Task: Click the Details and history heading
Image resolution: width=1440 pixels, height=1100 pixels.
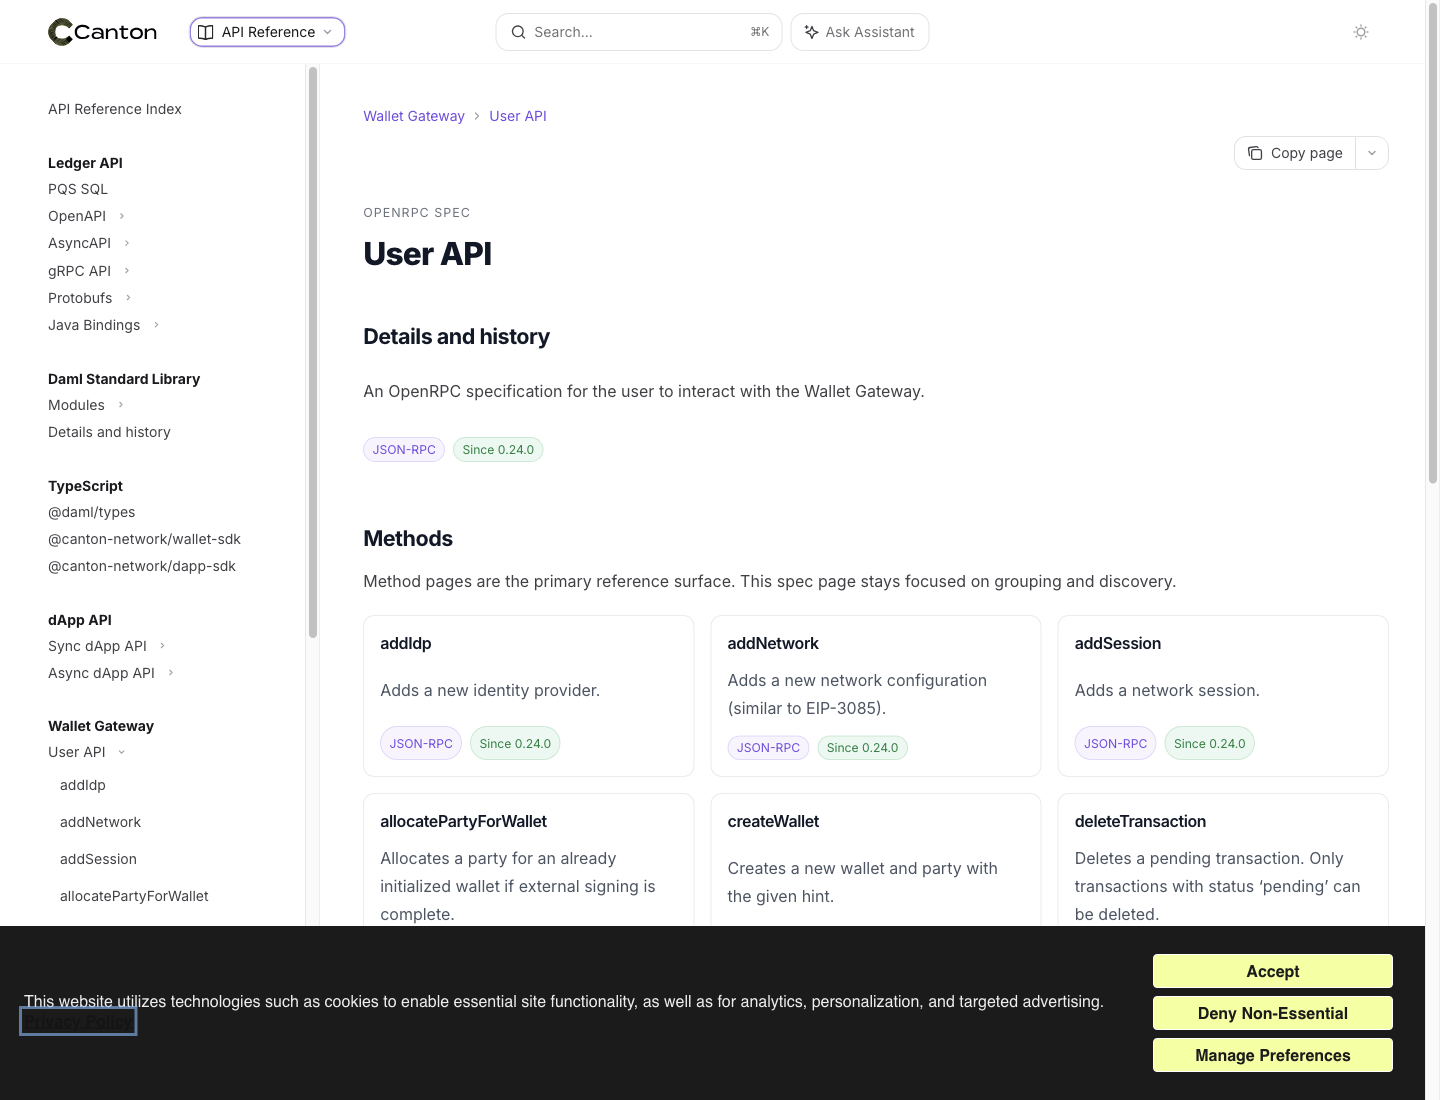Action: (456, 337)
